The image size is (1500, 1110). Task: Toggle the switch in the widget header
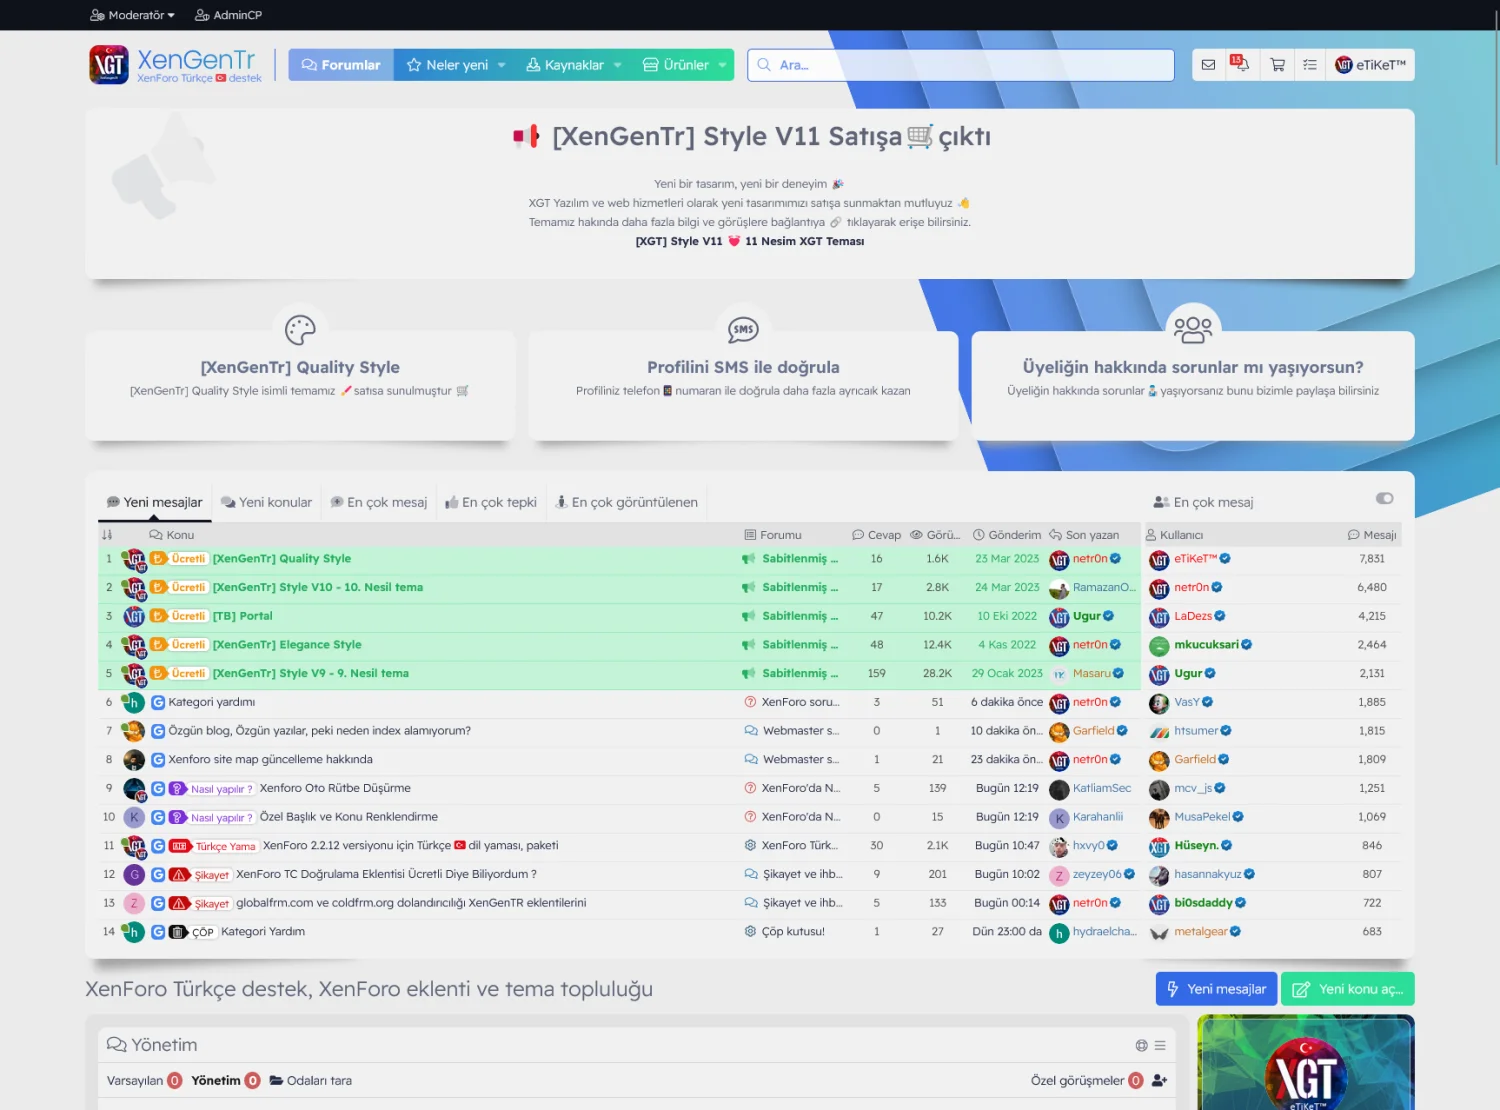tap(1385, 498)
